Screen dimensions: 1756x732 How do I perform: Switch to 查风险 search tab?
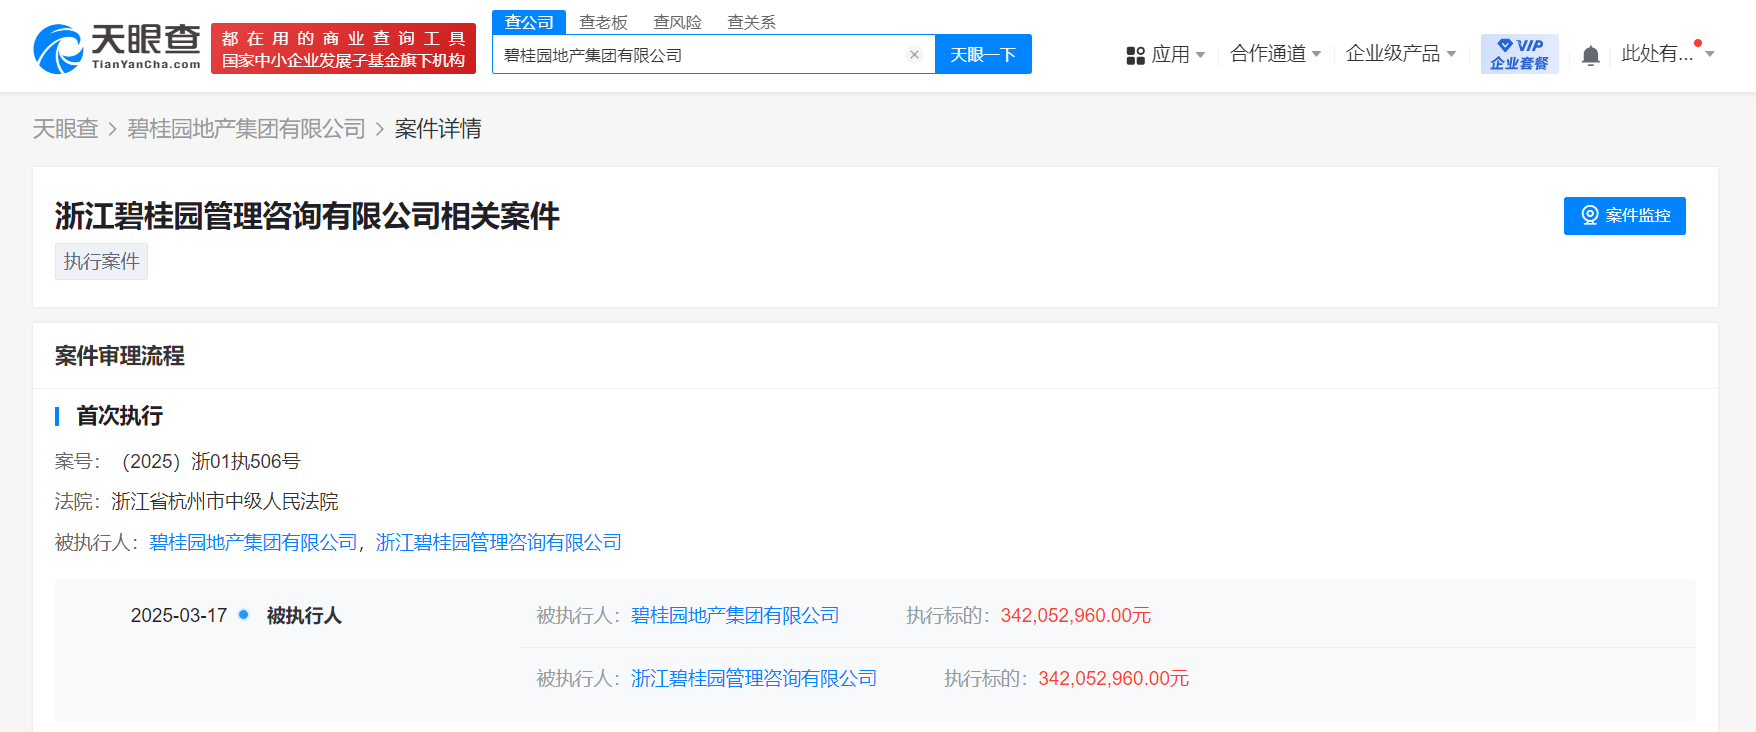(677, 22)
